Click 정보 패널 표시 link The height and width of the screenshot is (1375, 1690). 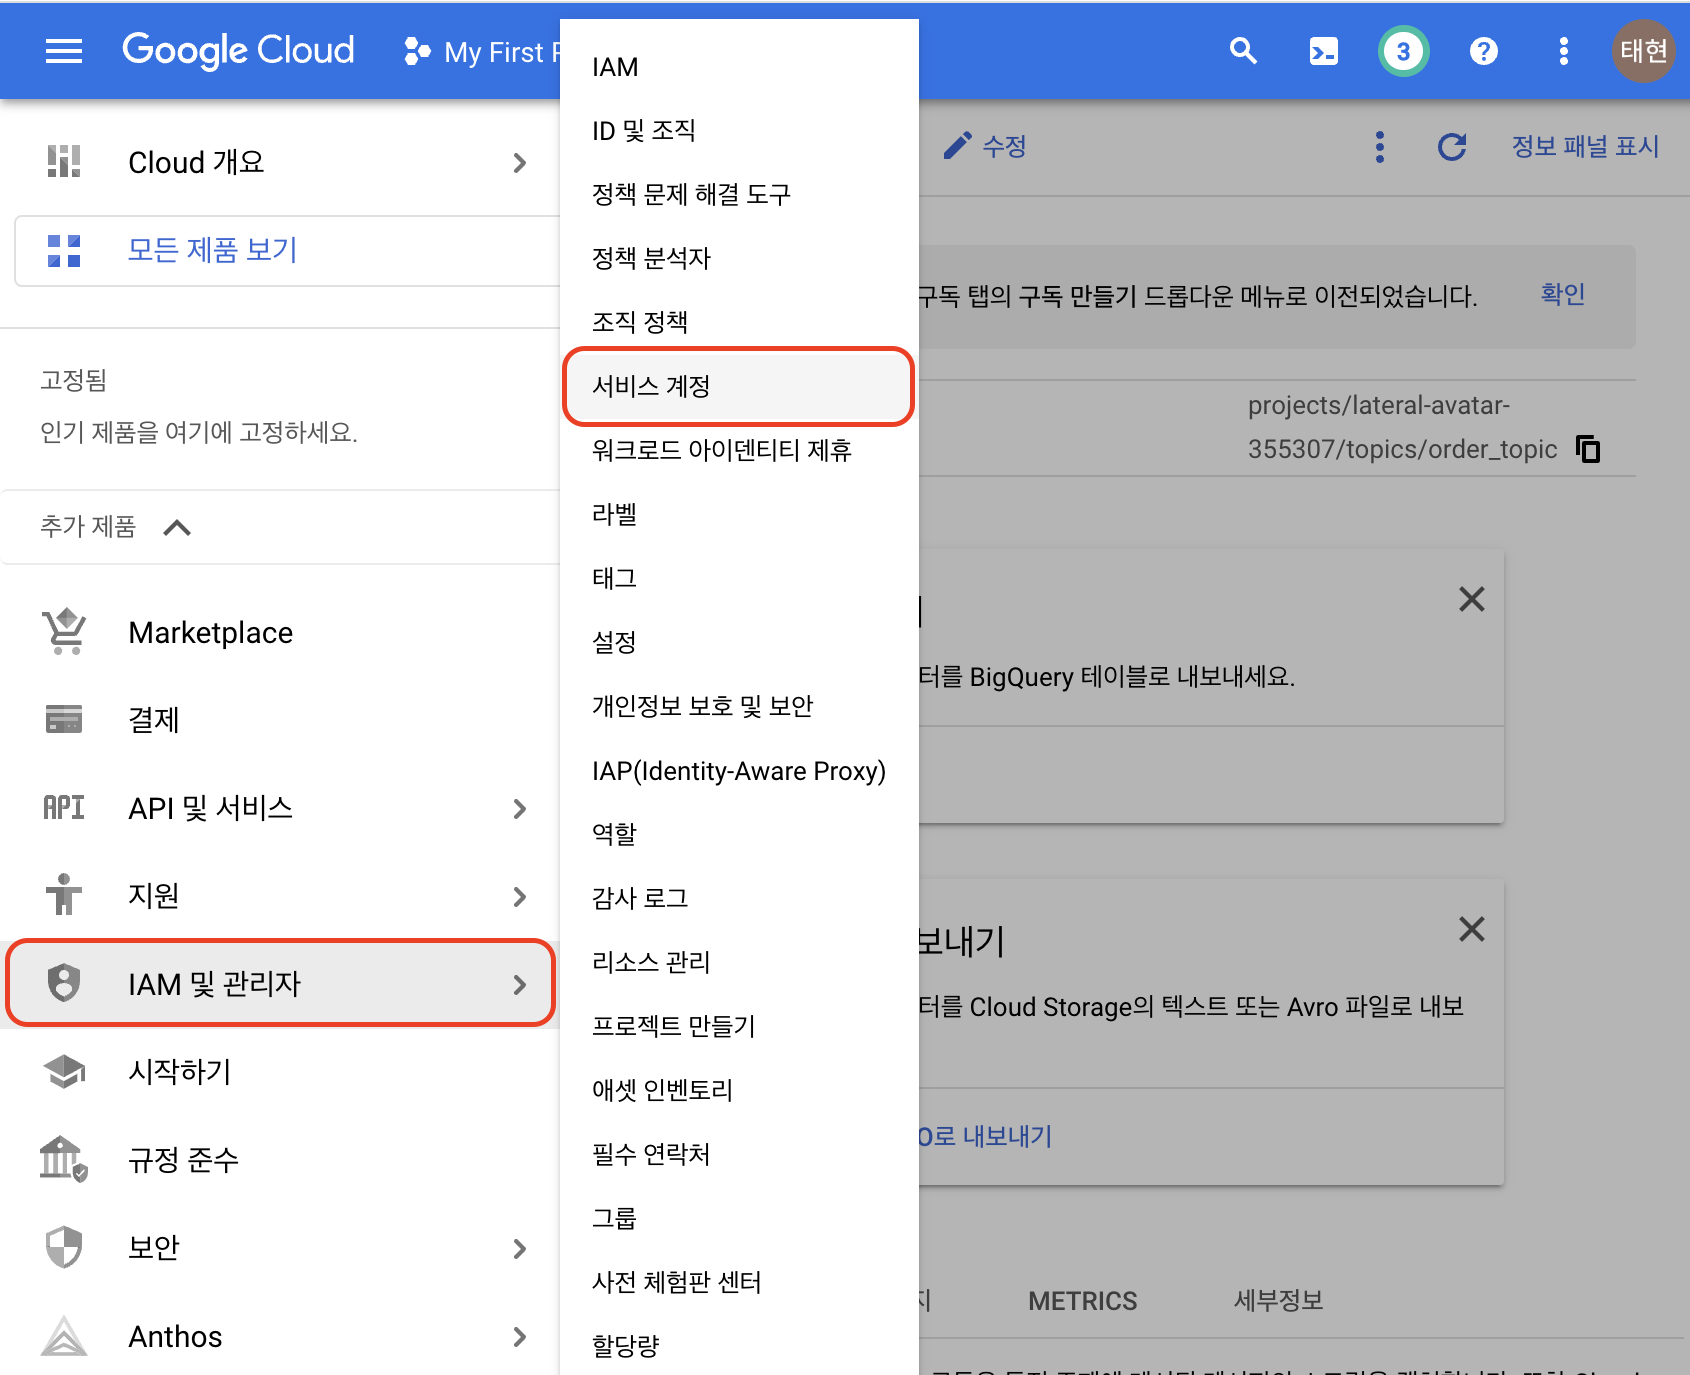coord(1585,147)
